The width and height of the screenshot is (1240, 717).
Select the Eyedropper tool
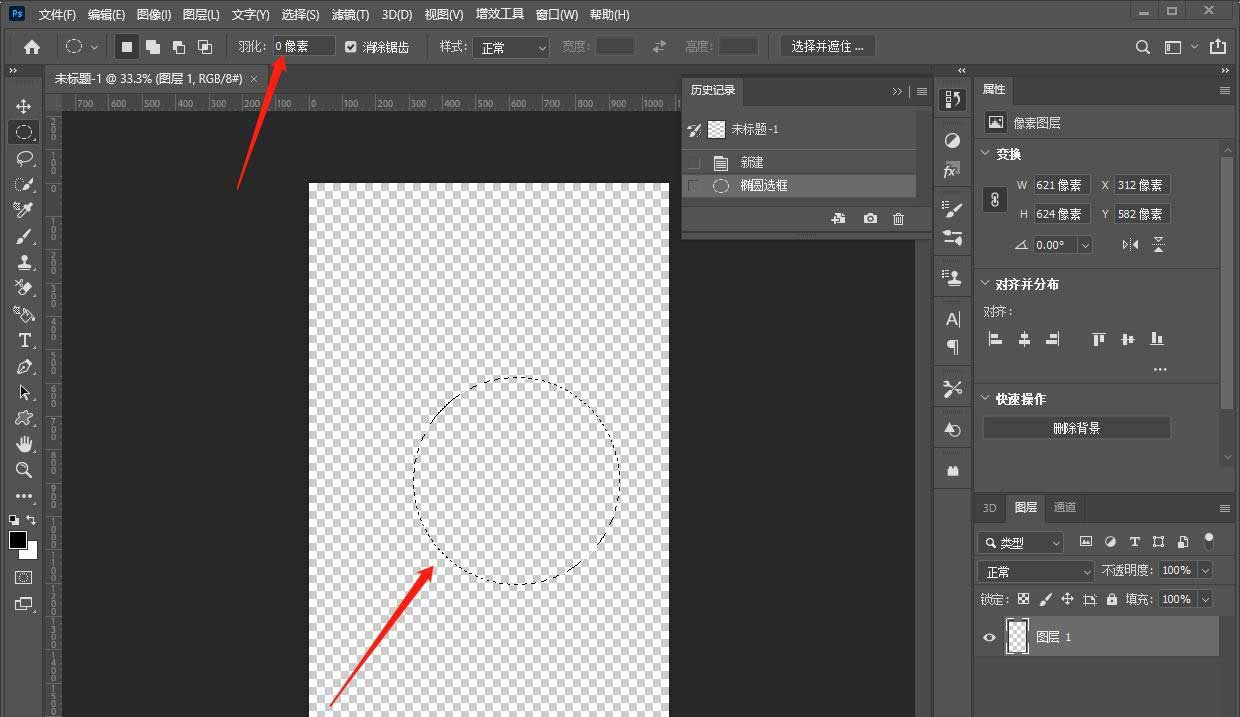click(24, 210)
